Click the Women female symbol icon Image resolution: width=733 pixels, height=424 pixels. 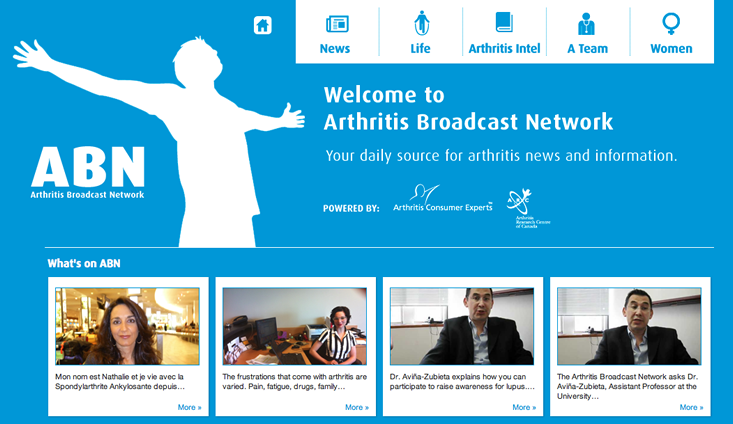pyautogui.click(x=671, y=23)
